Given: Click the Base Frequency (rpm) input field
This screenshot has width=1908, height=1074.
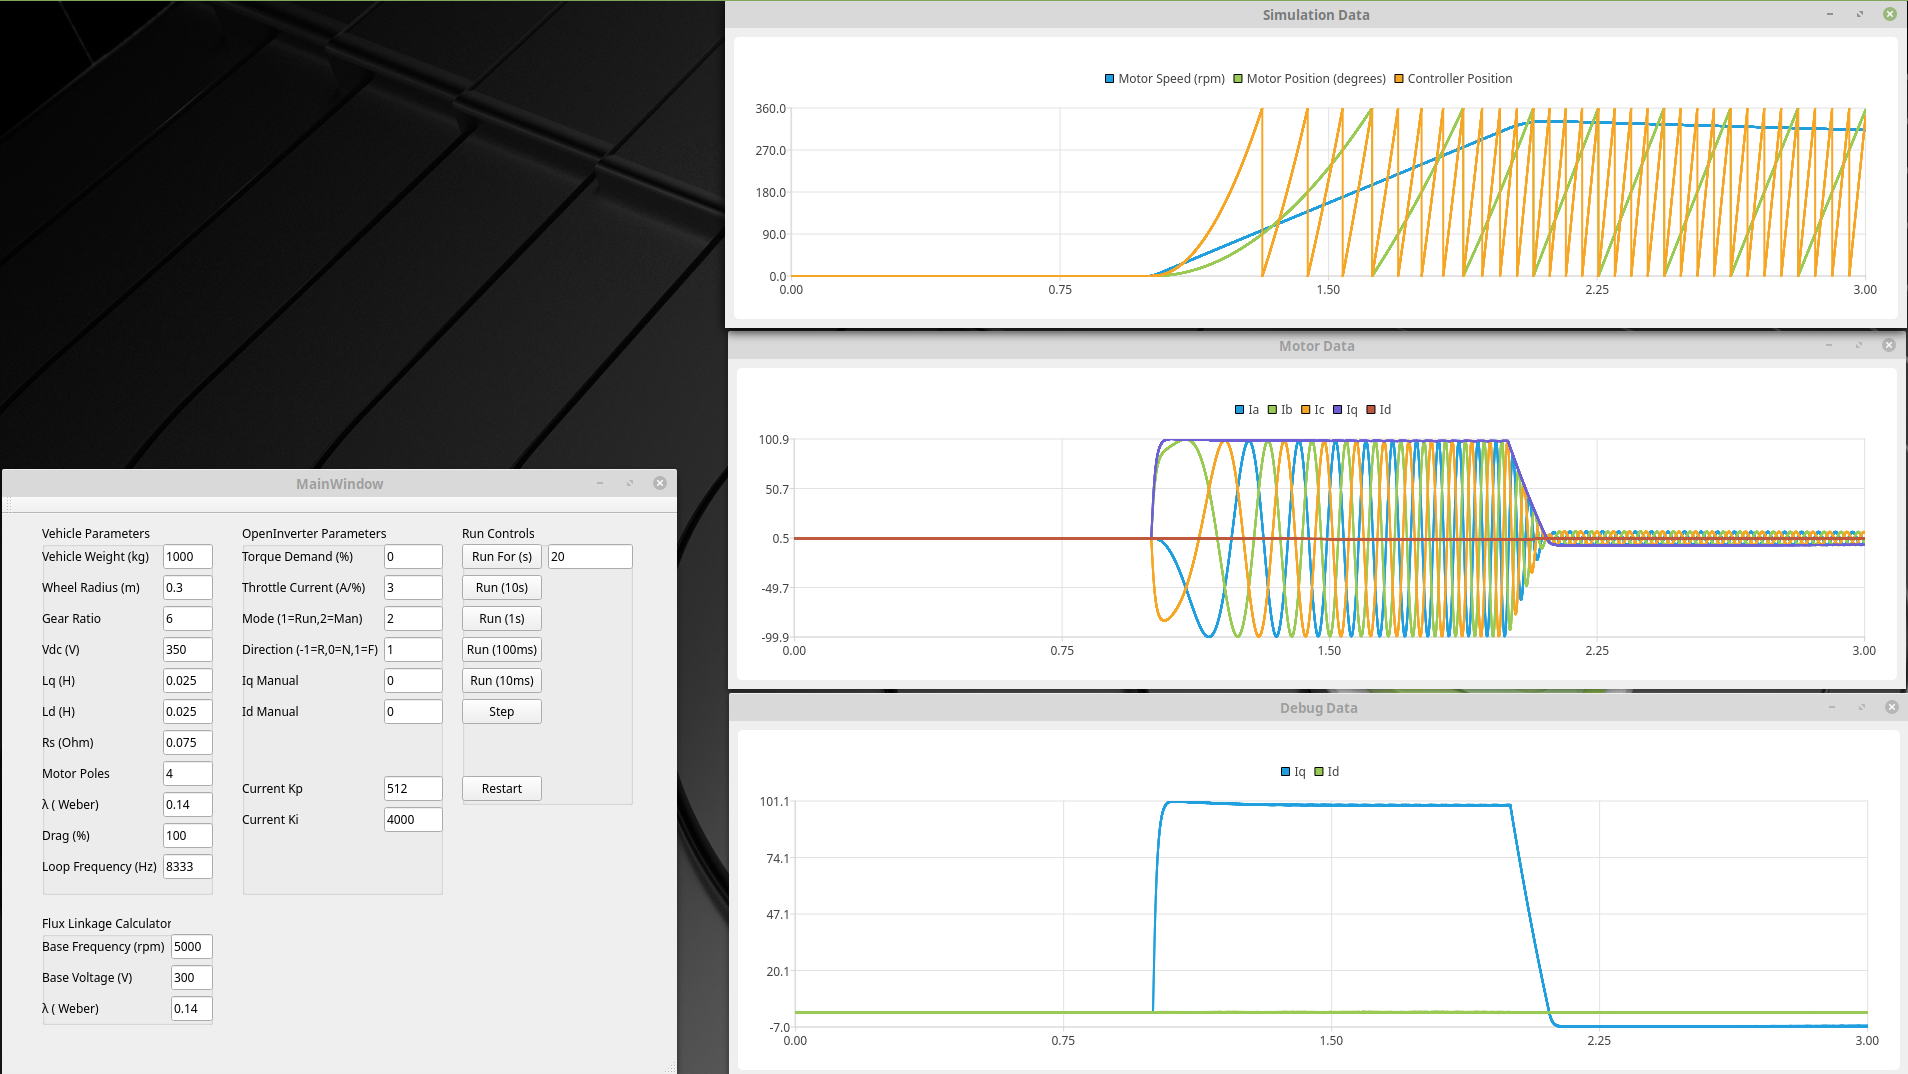Looking at the screenshot, I should [191, 947].
